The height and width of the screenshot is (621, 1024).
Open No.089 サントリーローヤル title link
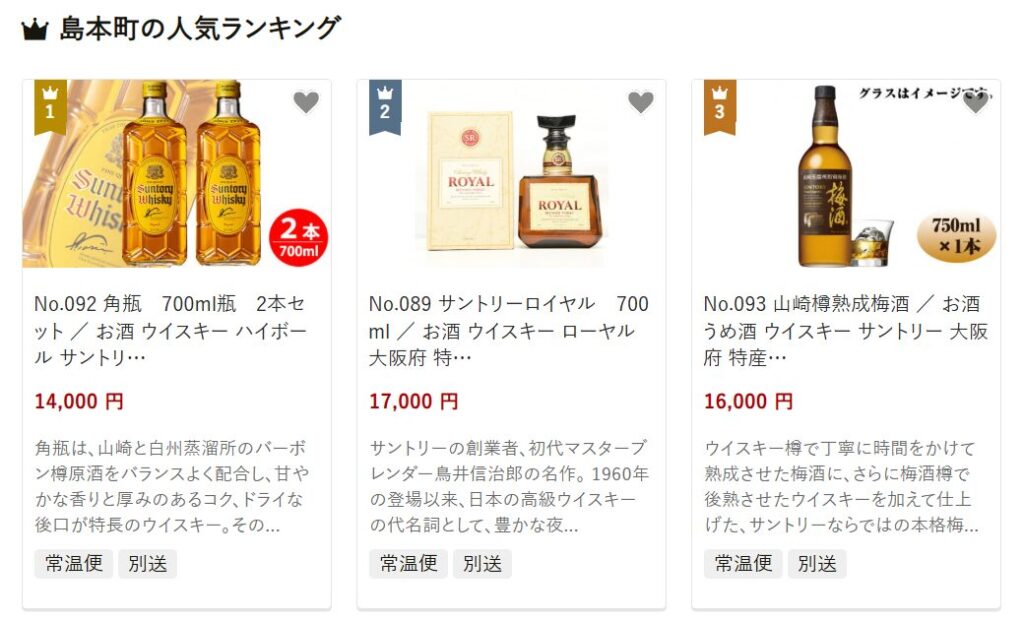pos(509,330)
